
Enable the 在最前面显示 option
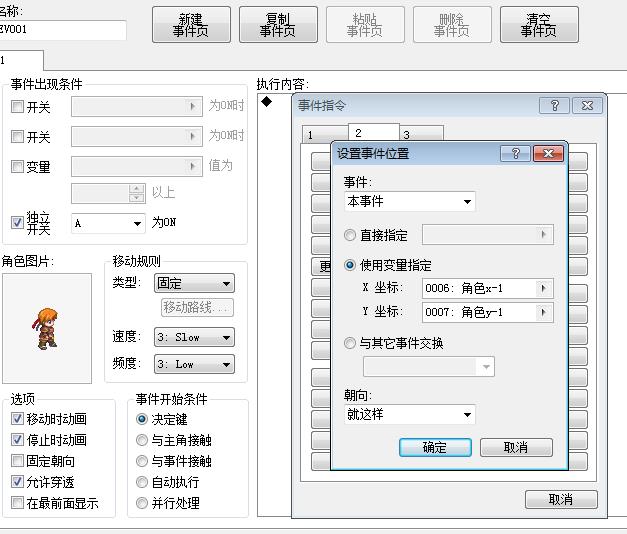(x=17, y=502)
